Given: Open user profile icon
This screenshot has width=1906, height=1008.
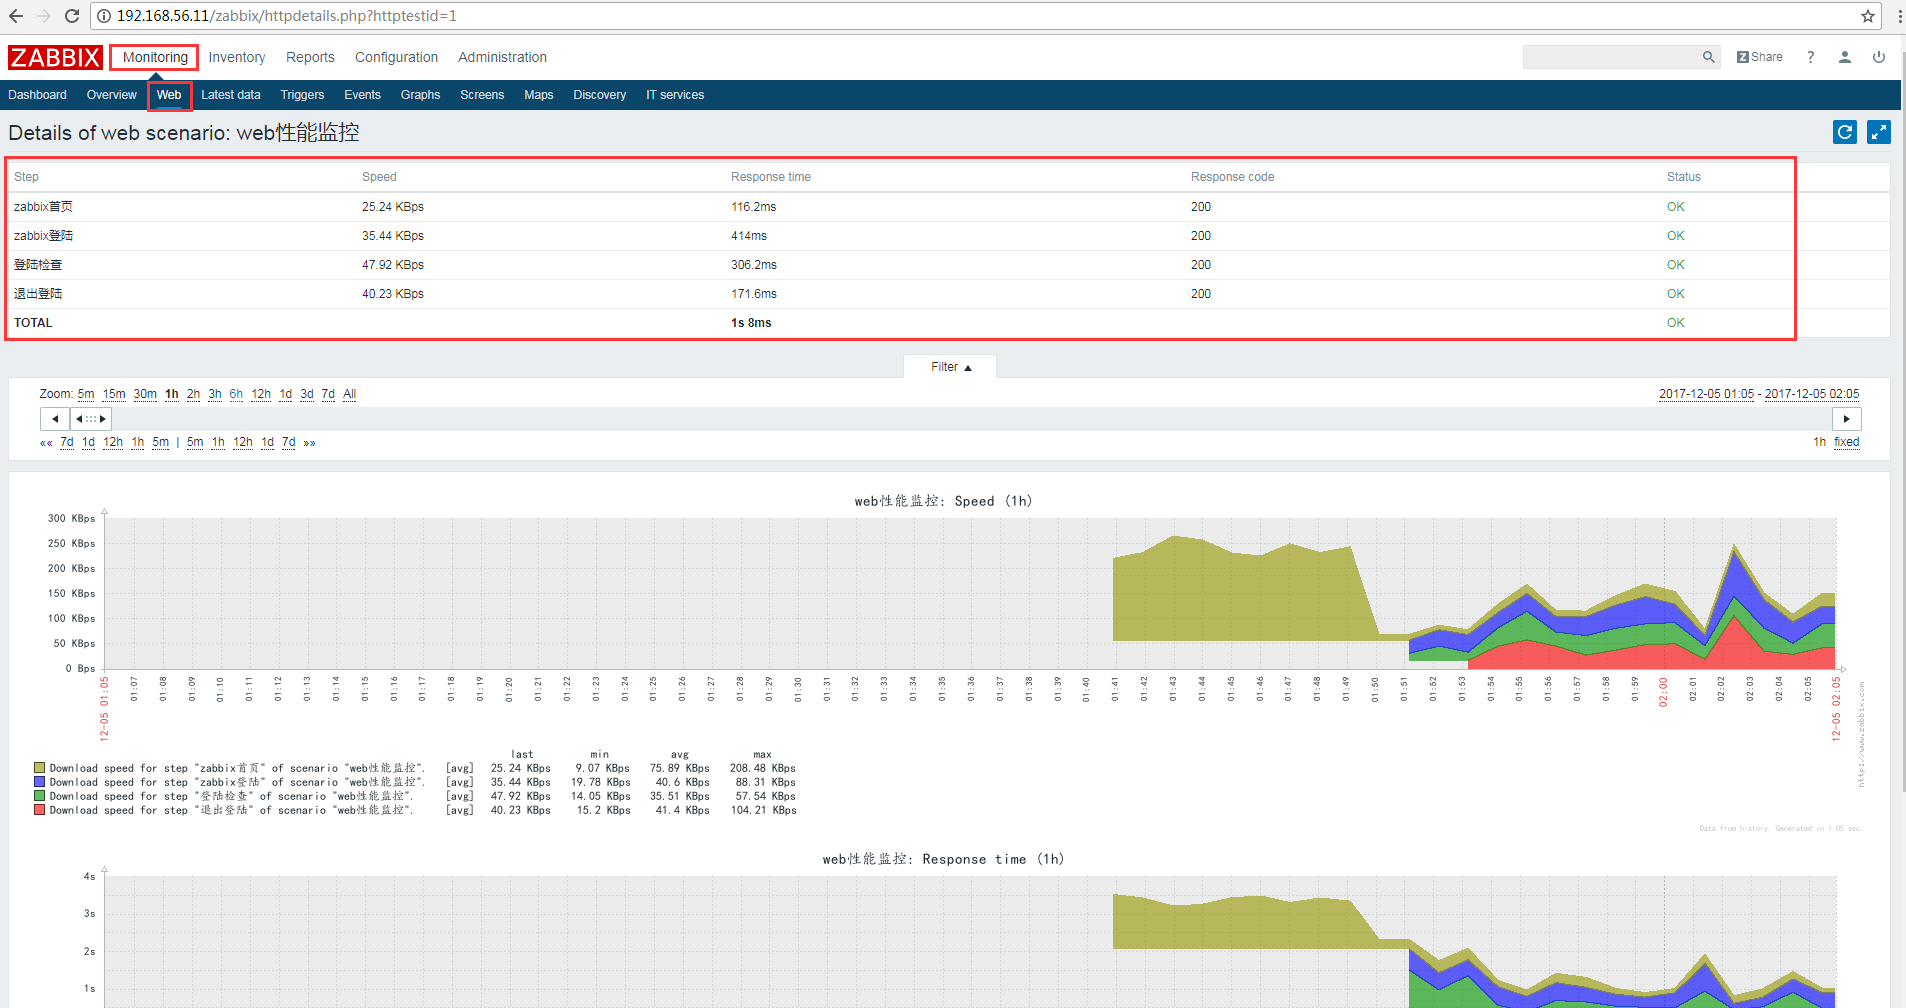Looking at the screenshot, I should 1845,57.
